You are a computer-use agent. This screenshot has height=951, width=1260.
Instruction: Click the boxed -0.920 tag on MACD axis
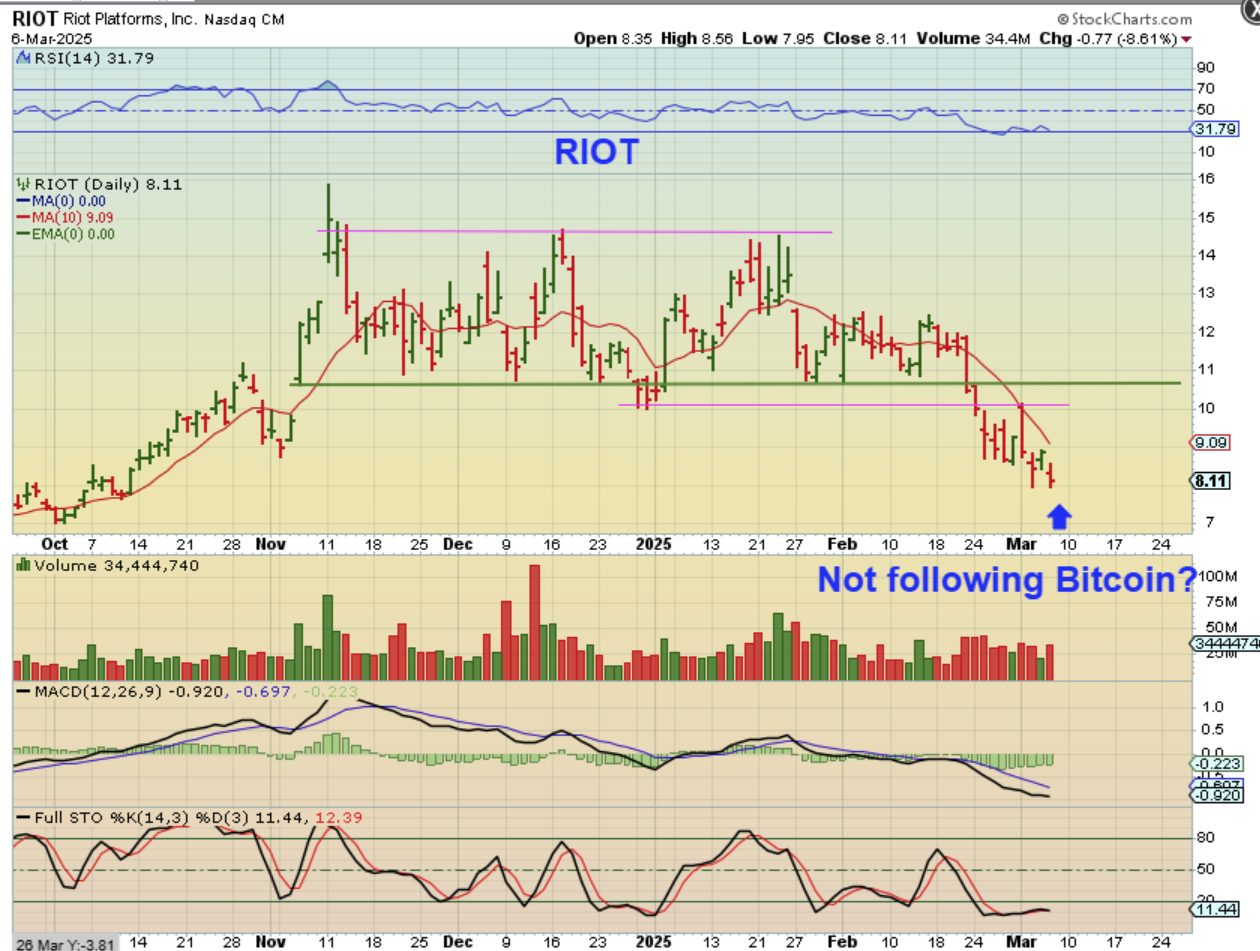(1218, 796)
